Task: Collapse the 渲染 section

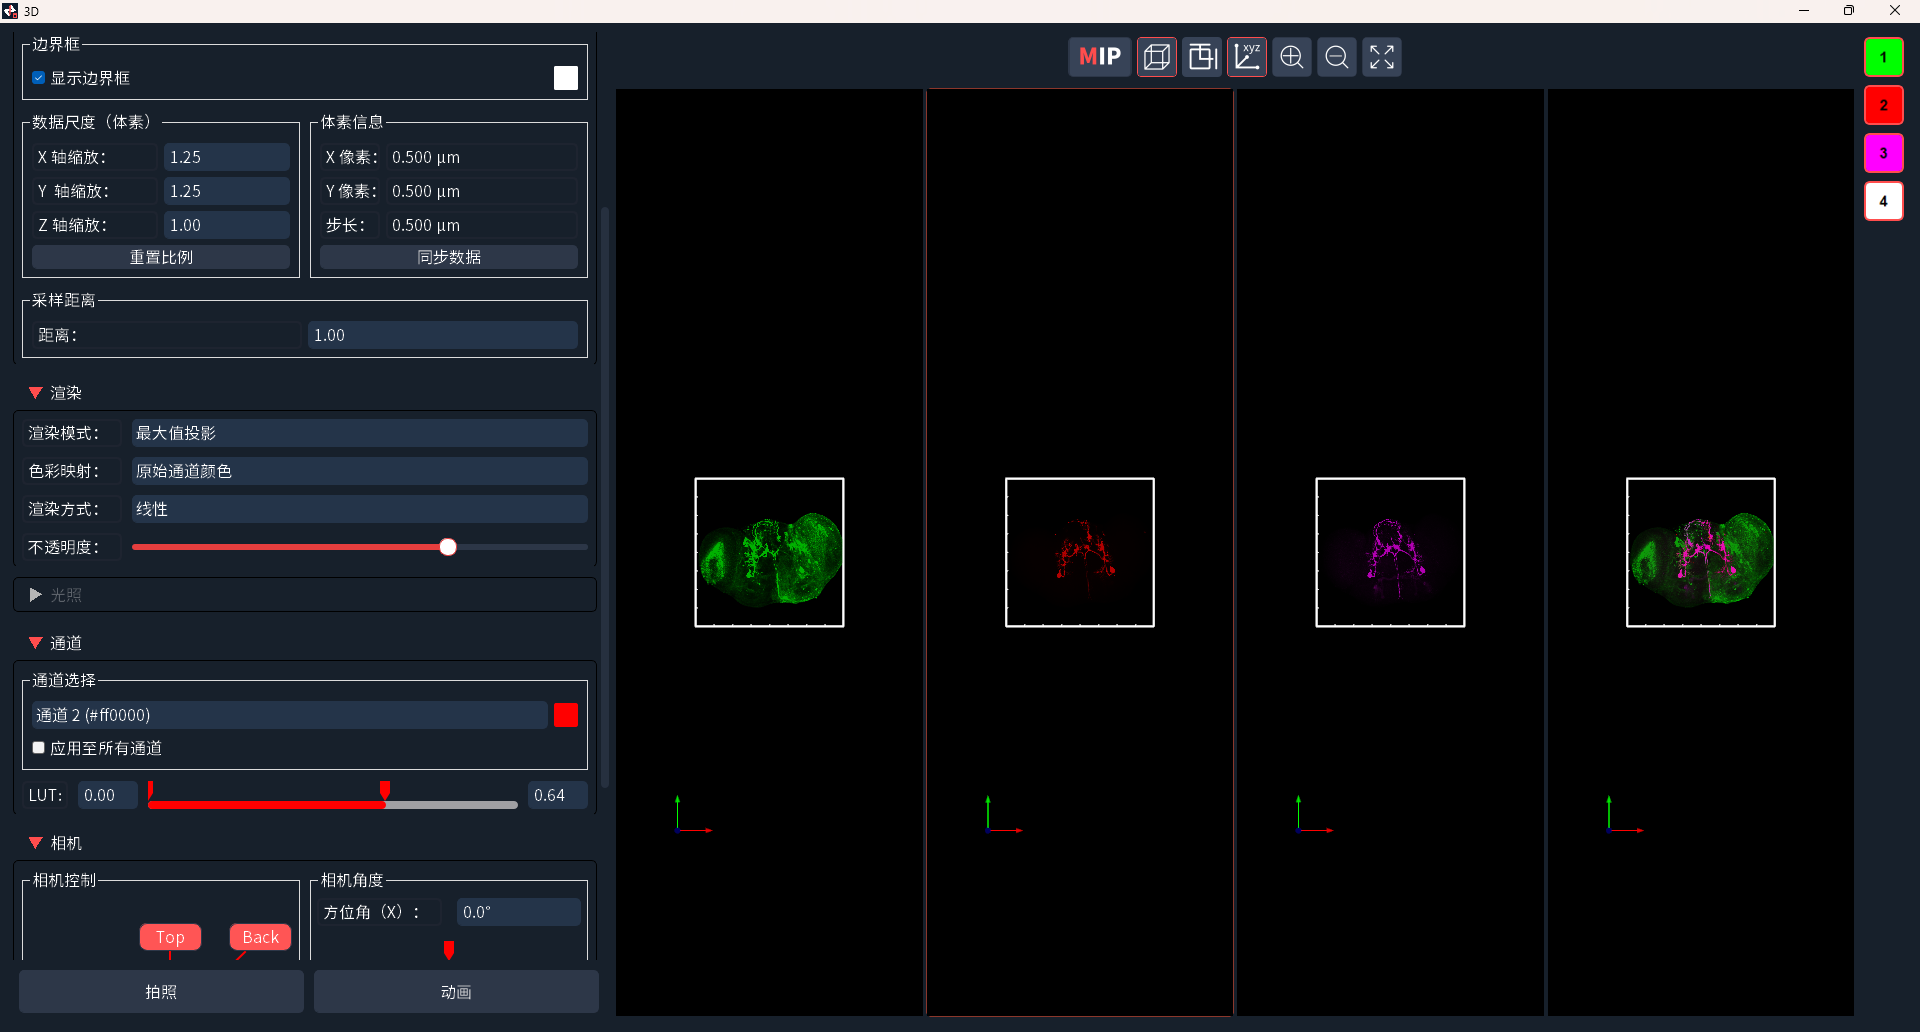Action: pos(36,393)
